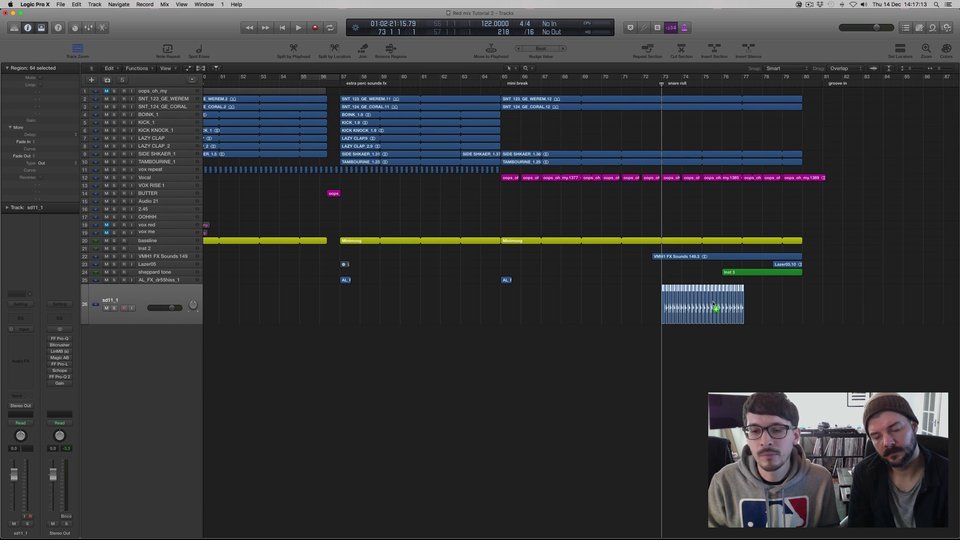The image size is (960, 540).
Task: Open LCD display settings gear
Action: [x=356, y=28]
